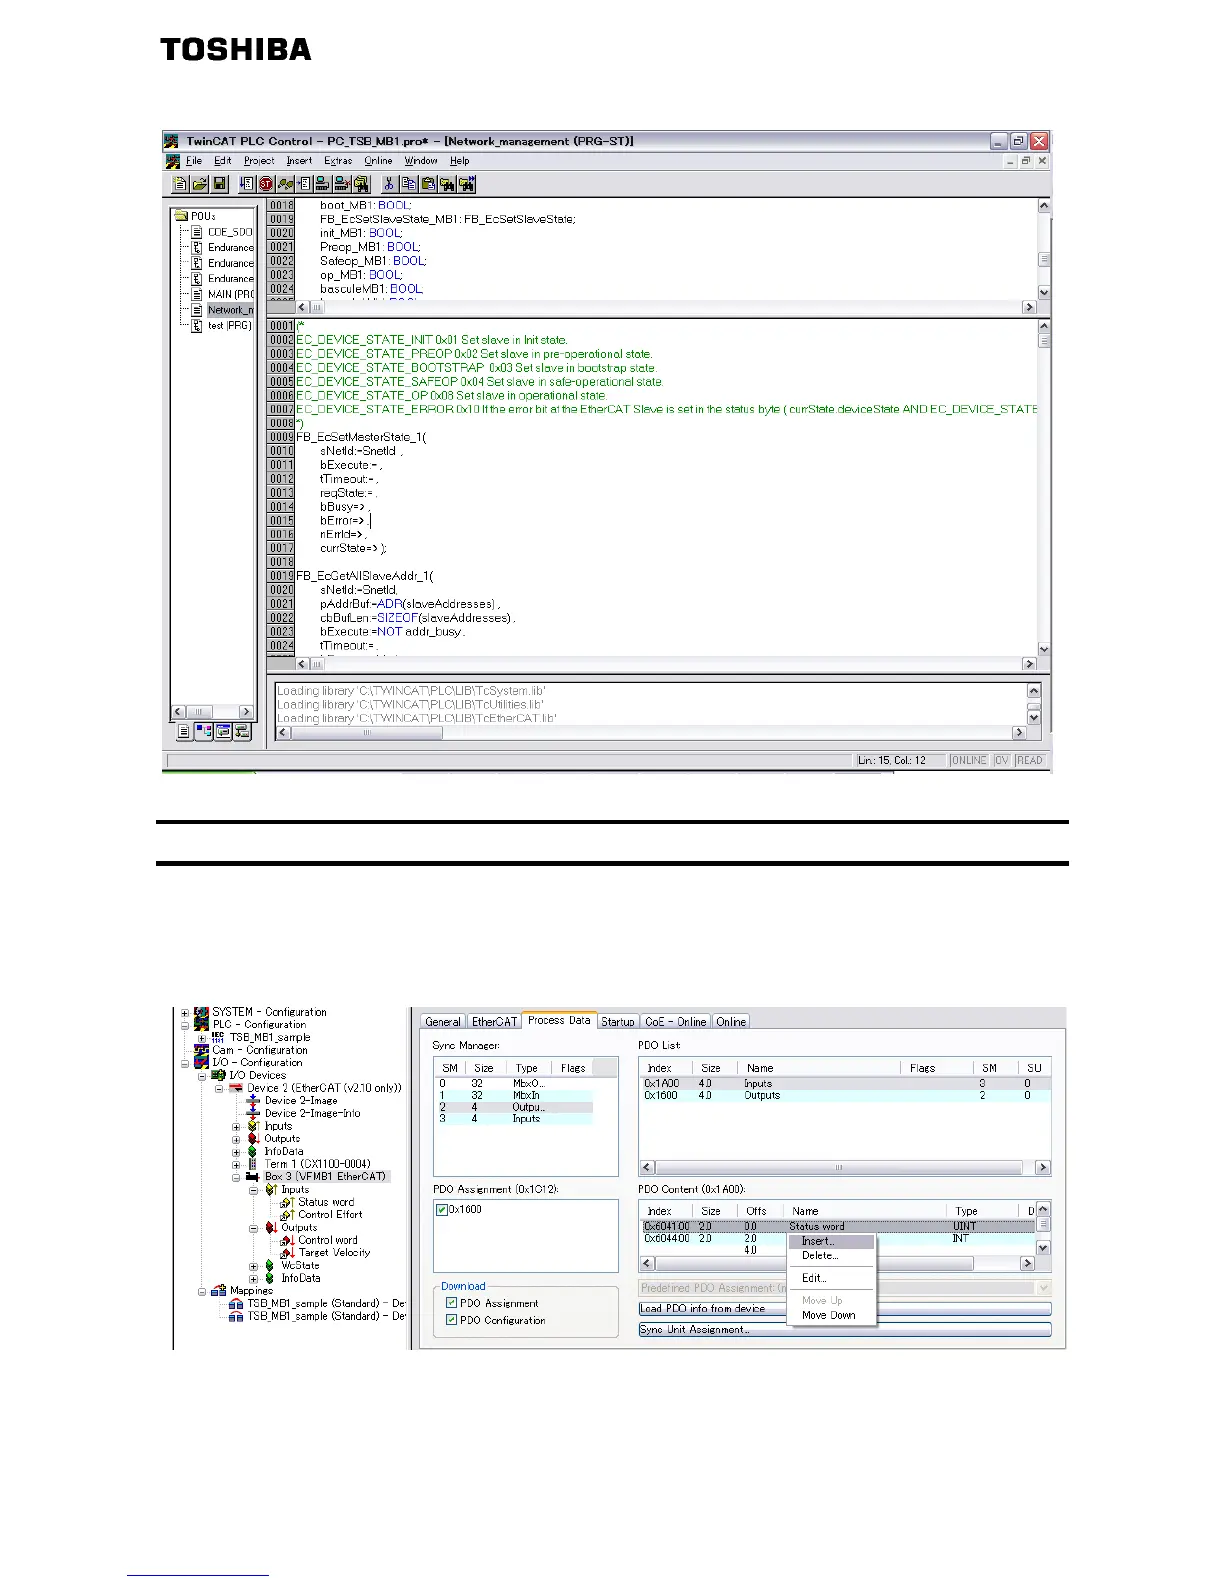1224x1584 pixels.
Task: Click the red Stop toolbar icon
Action: tap(266, 184)
